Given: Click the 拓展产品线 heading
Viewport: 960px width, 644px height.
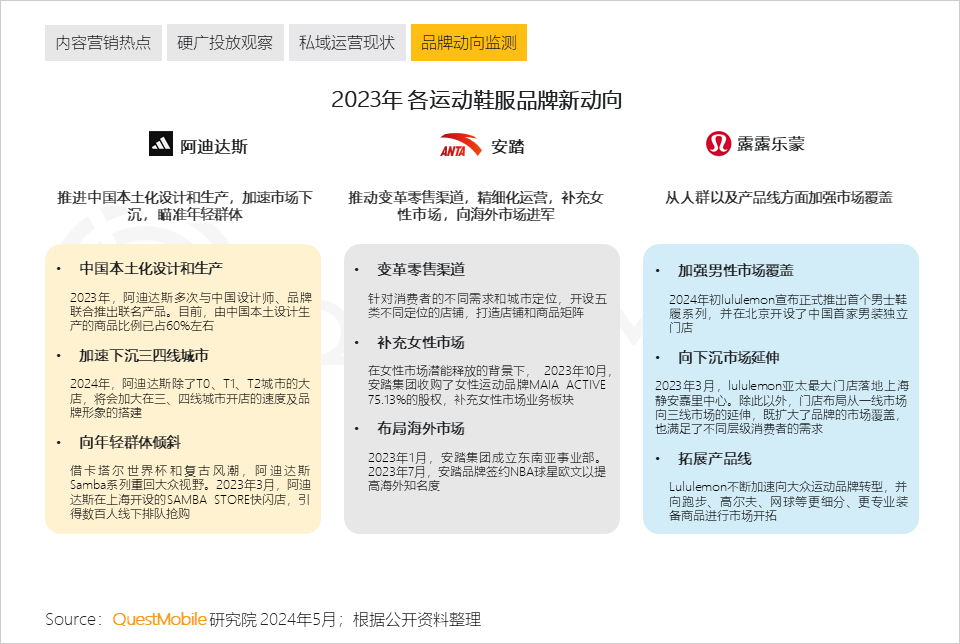Looking at the screenshot, I should click(715, 458).
